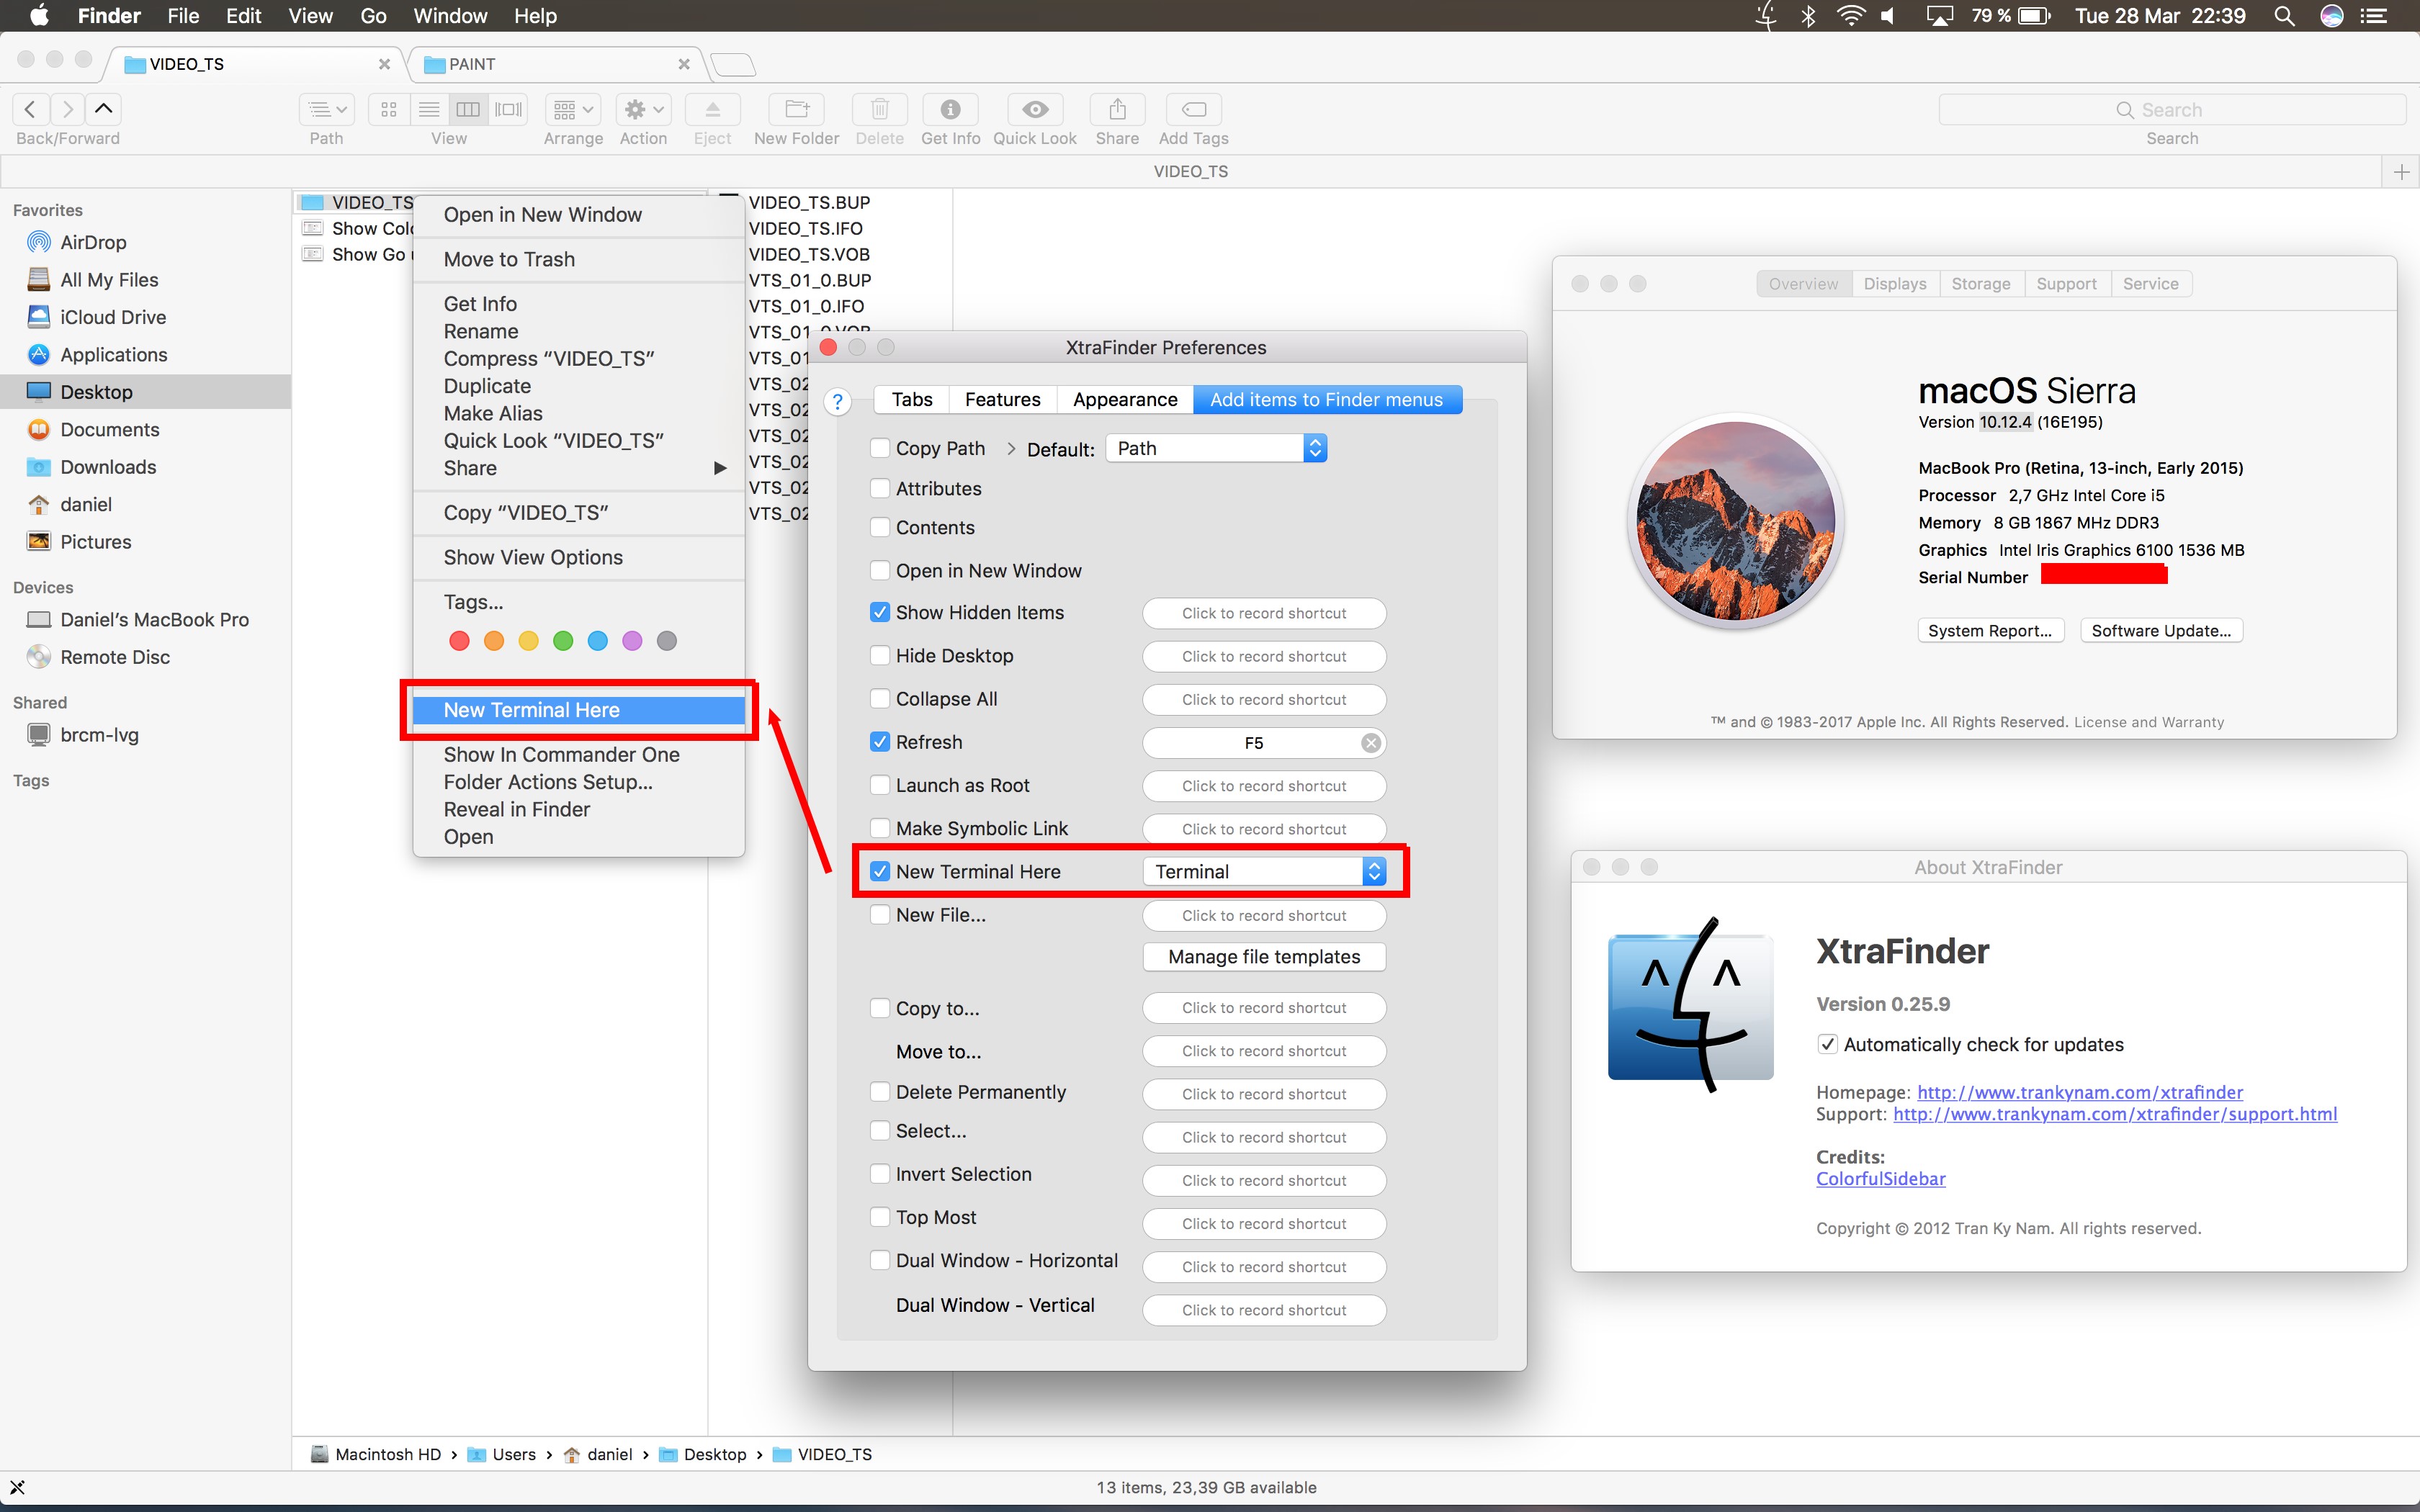Expand the Action gear dropdown

pyautogui.click(x=643, y=109)
